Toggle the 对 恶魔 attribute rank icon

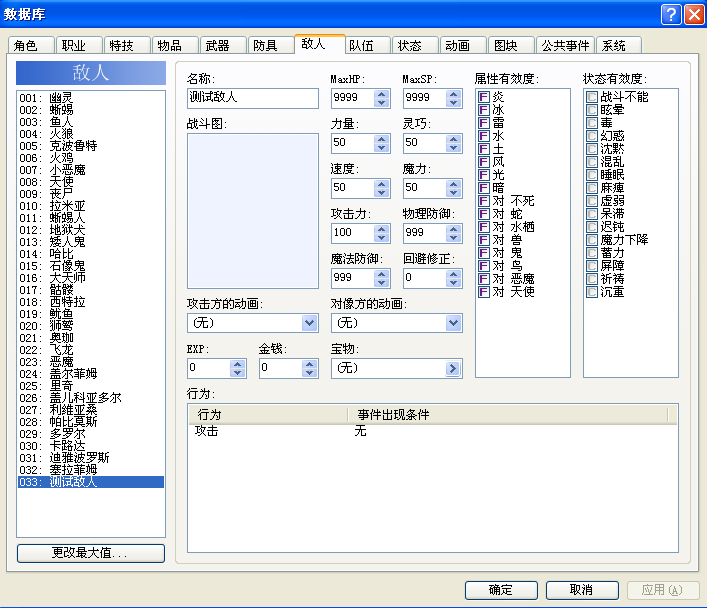tap(484, 279)
